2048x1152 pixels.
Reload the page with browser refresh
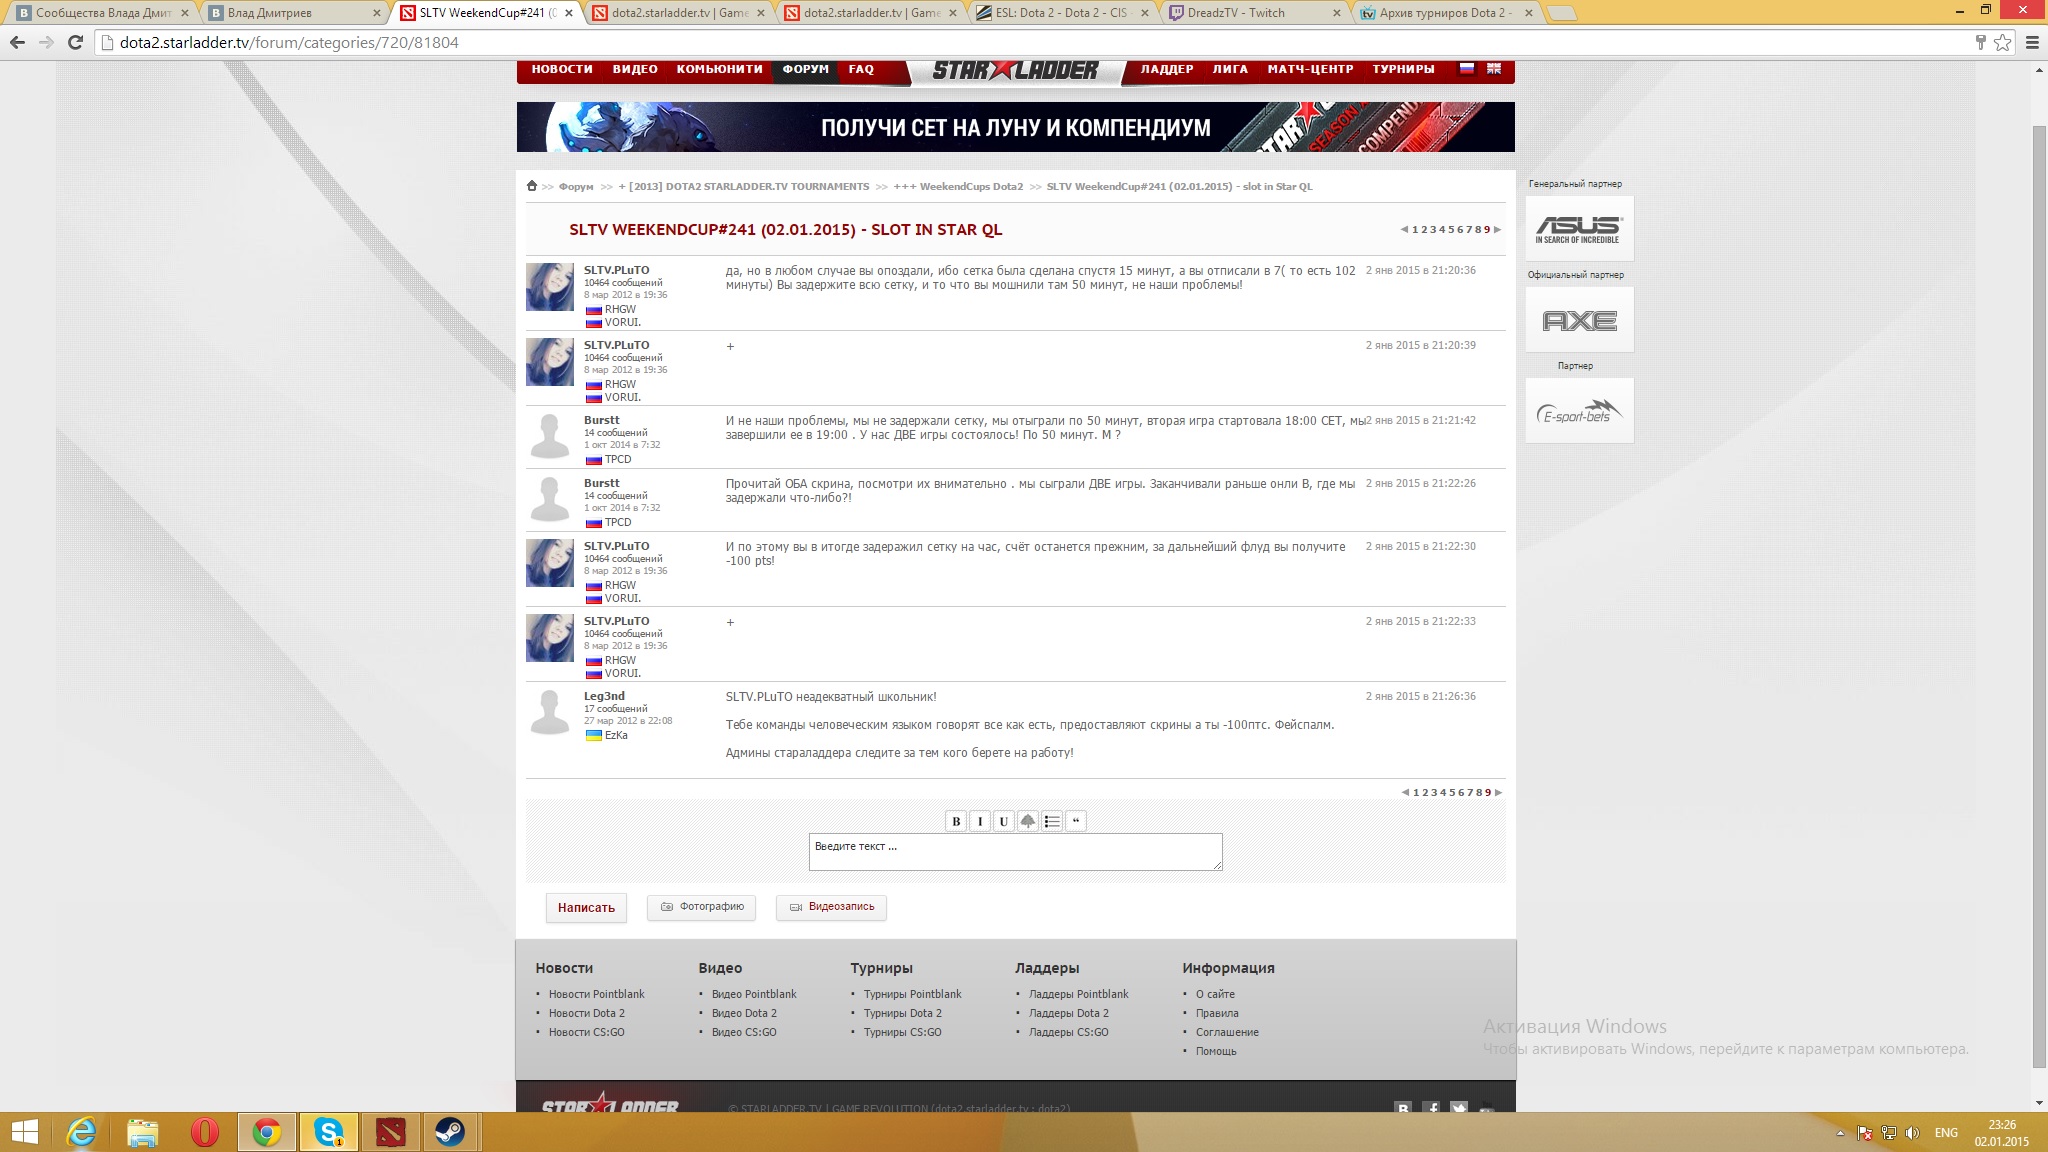tap(75, 42)
